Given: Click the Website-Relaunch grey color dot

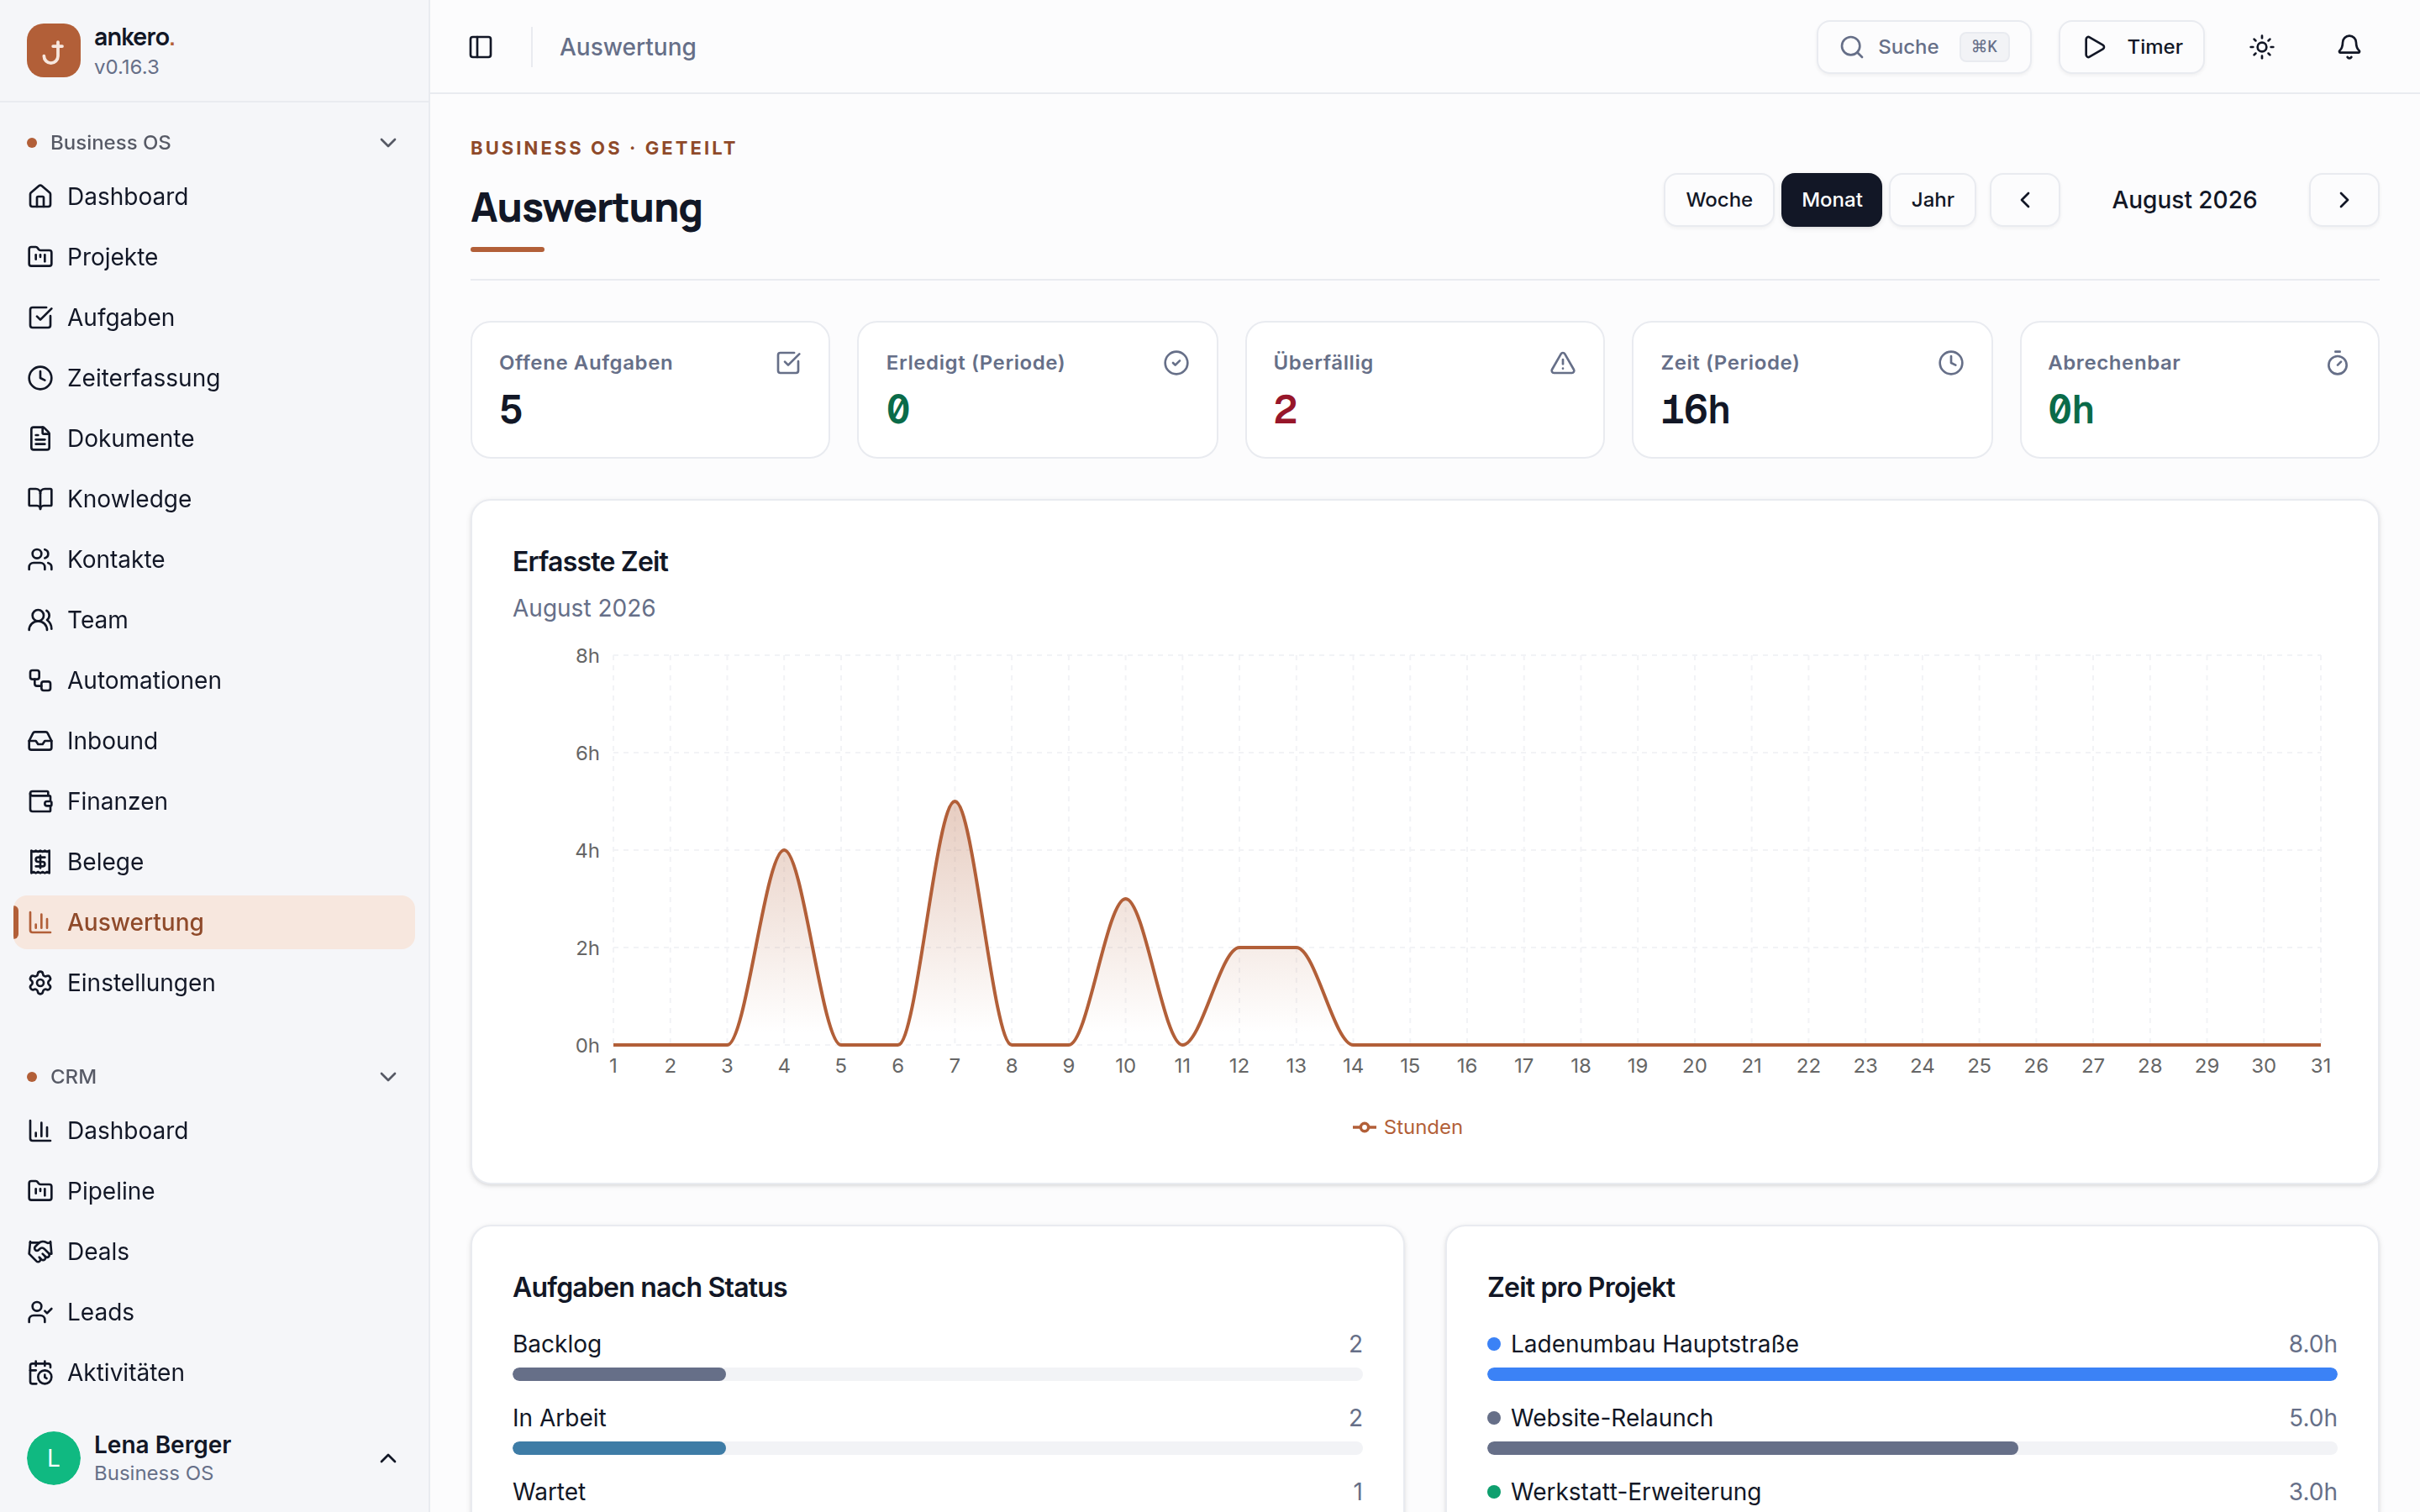Looking at the screenshot, I should 1494,1418.
